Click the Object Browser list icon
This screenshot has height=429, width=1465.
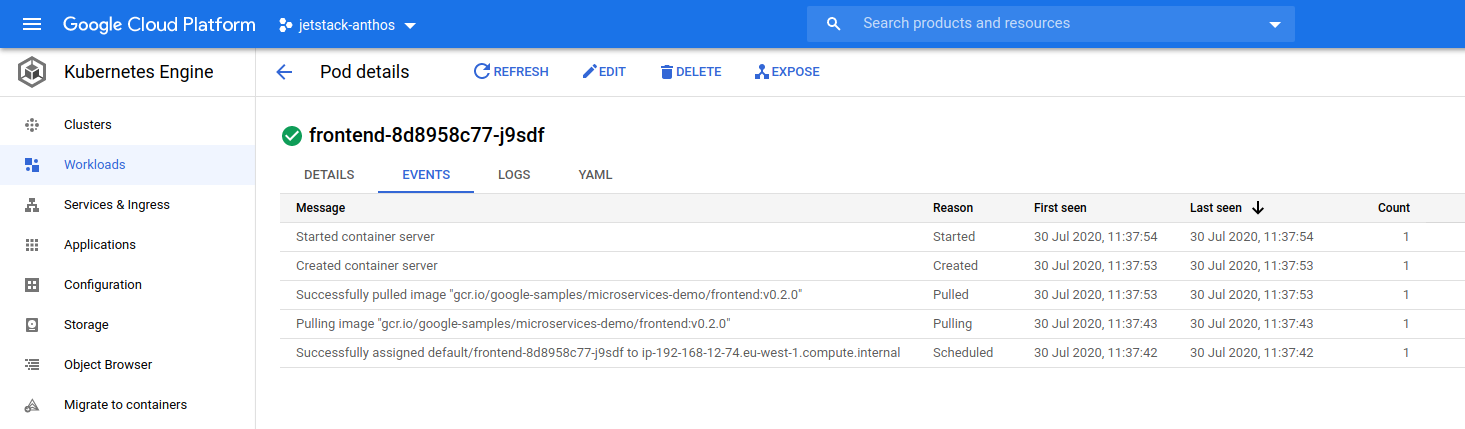pos(32,365)
